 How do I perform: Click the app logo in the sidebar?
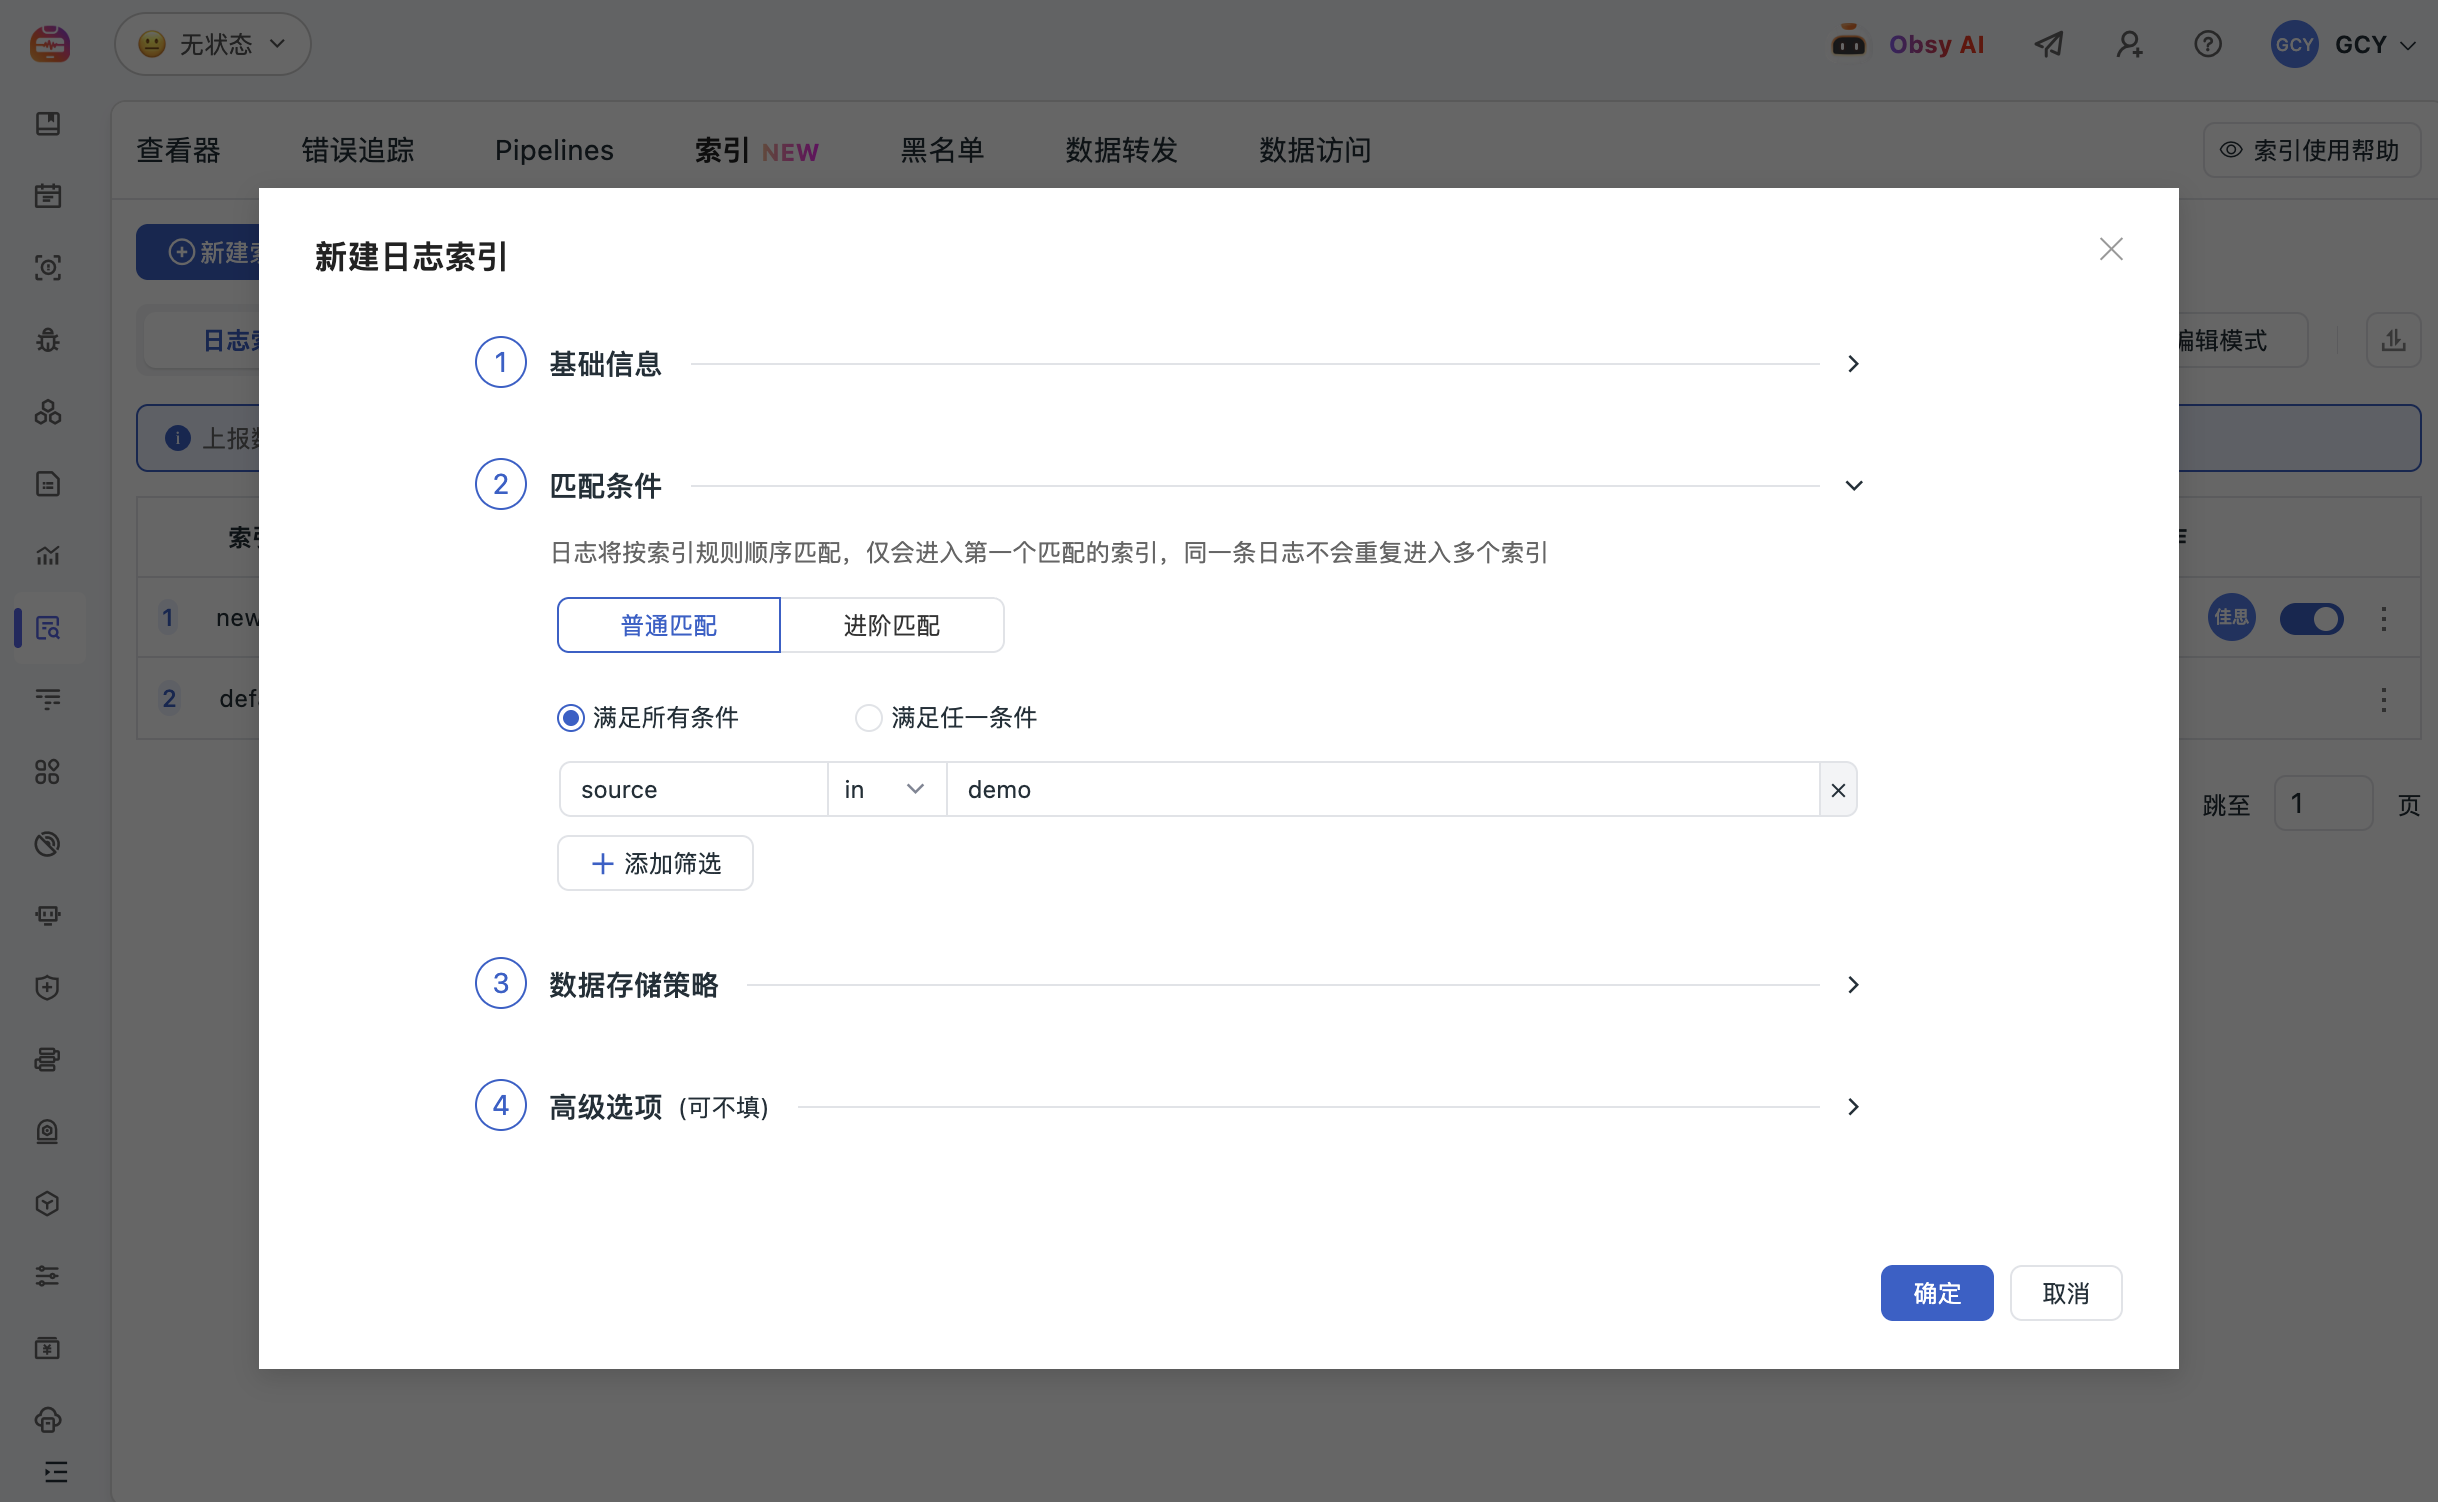click(x=49, y=44)
